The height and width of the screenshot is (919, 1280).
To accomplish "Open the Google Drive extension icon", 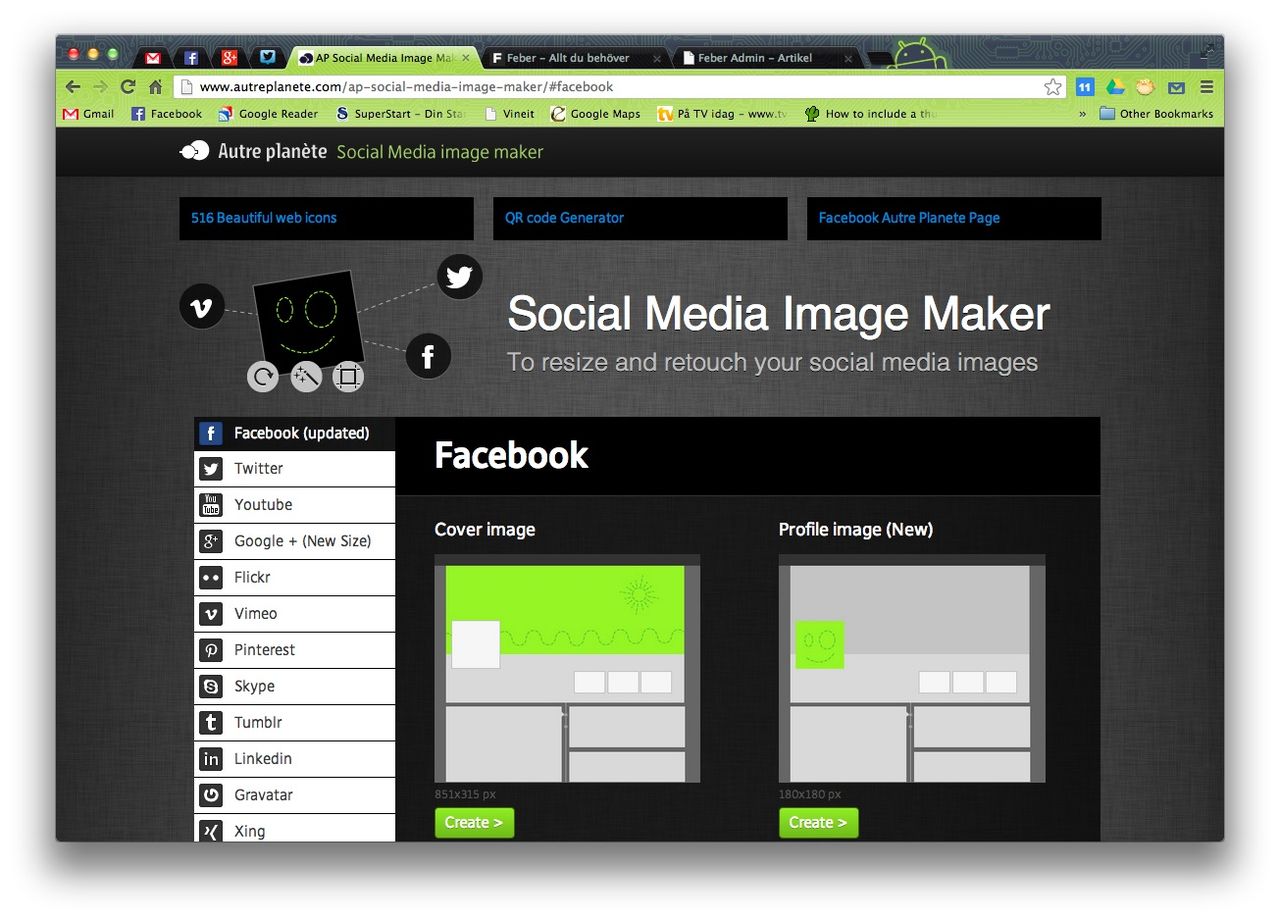I will (x=1115, y=87).
